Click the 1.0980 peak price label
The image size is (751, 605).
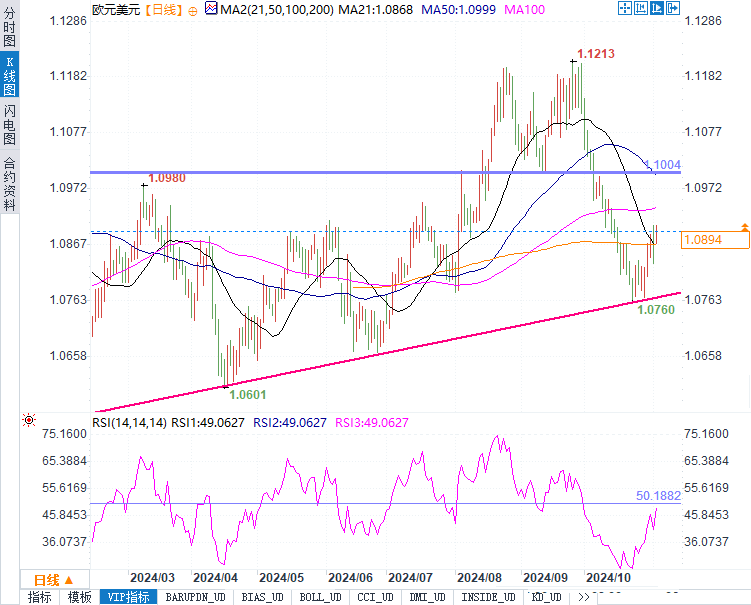tap(167, 178)
